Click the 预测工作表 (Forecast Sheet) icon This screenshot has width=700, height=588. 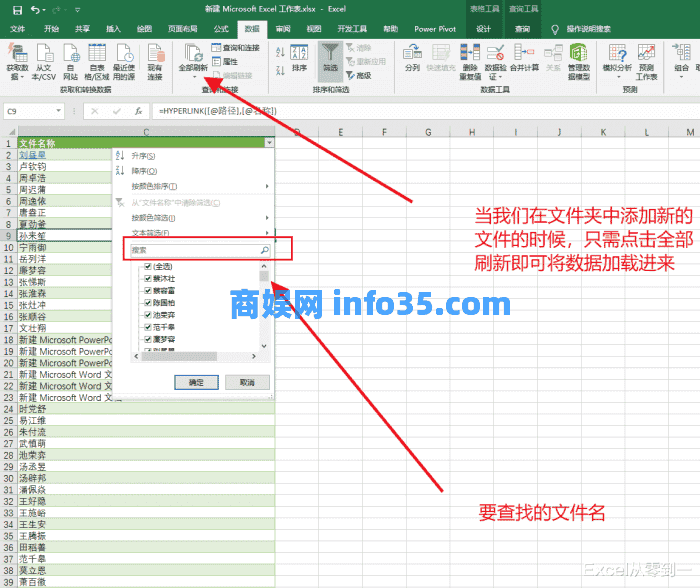[646, 54]
